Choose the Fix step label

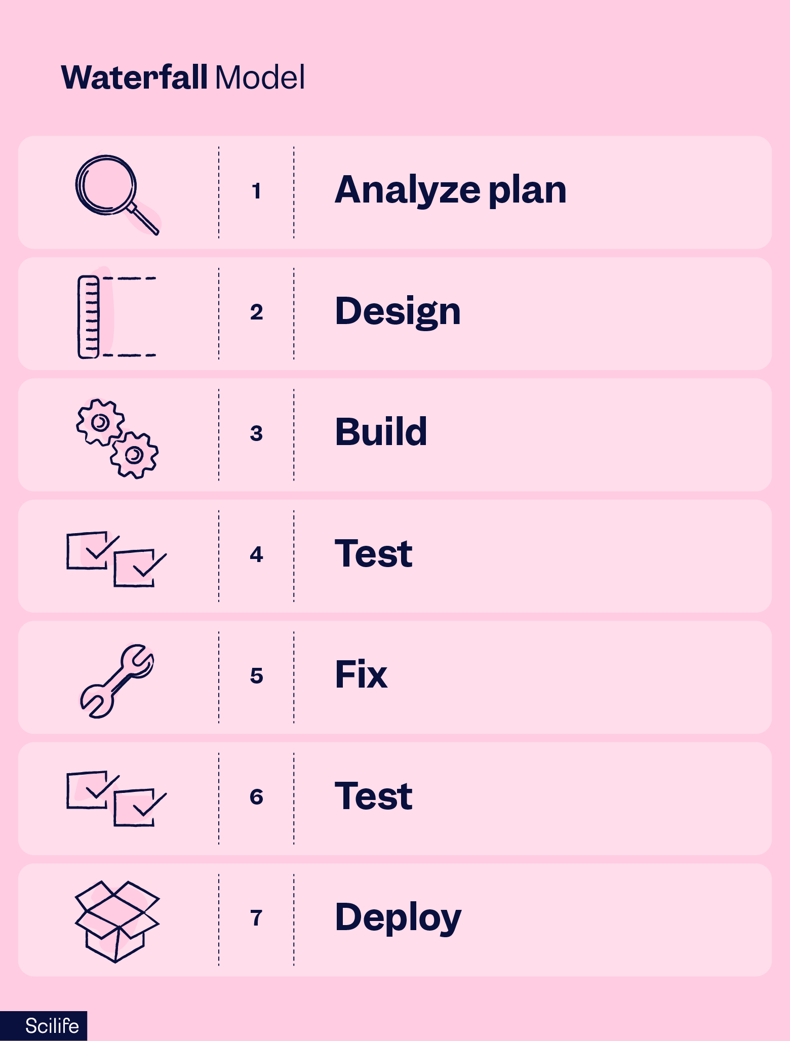tap(360, 675)
